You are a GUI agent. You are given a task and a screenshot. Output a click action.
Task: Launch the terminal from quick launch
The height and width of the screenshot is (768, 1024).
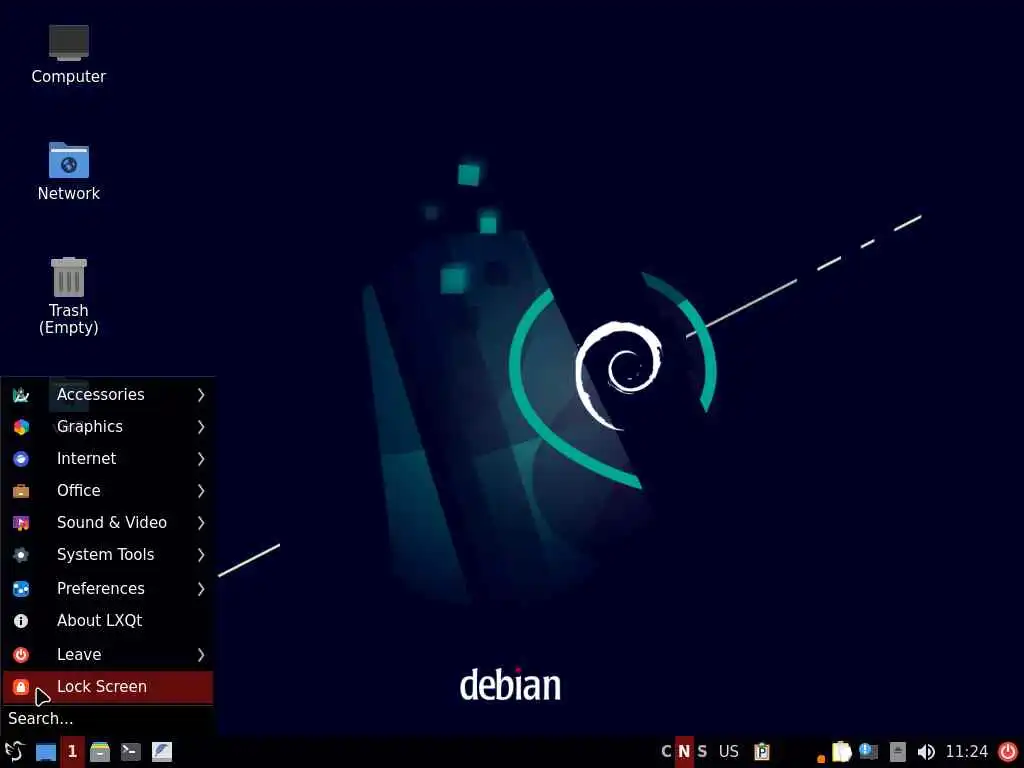point(131,752)
